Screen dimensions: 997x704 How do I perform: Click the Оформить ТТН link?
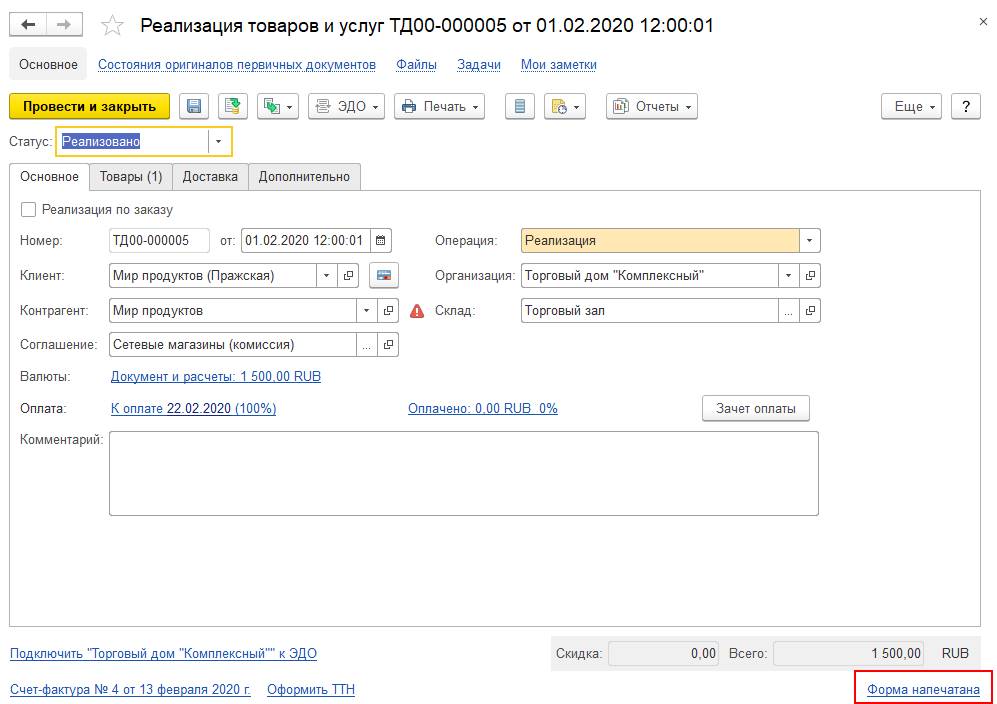311,689
